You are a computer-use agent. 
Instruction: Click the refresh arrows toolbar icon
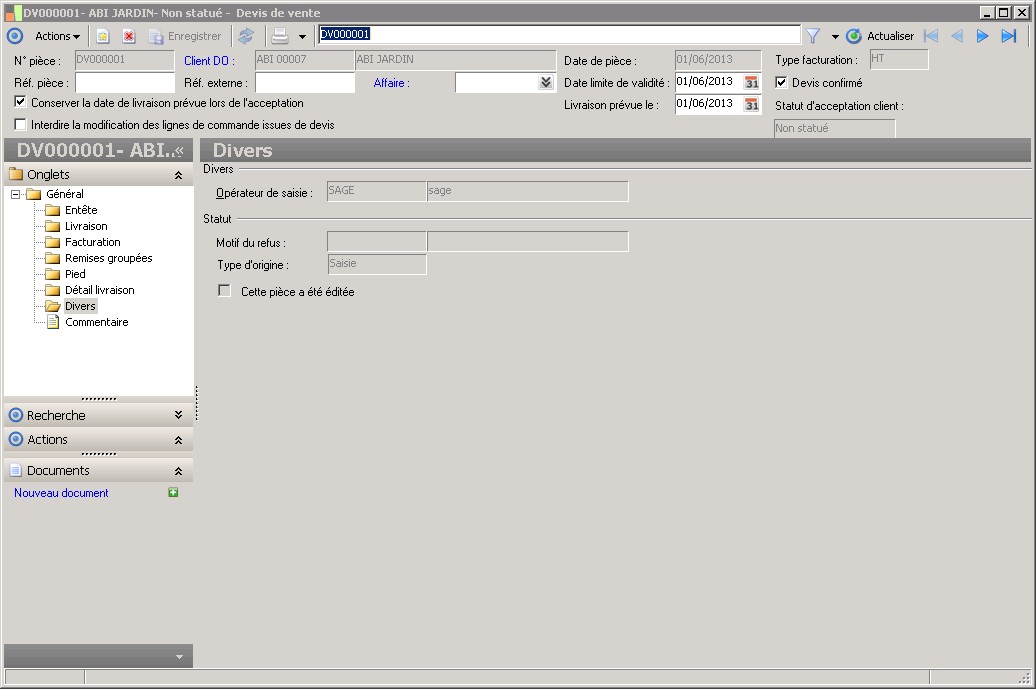246,36
